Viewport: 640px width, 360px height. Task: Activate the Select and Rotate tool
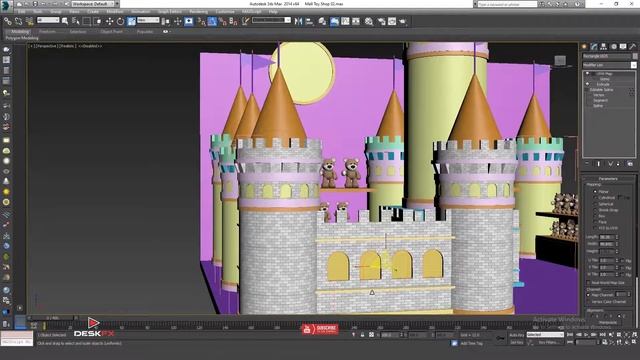pos(120,21)
